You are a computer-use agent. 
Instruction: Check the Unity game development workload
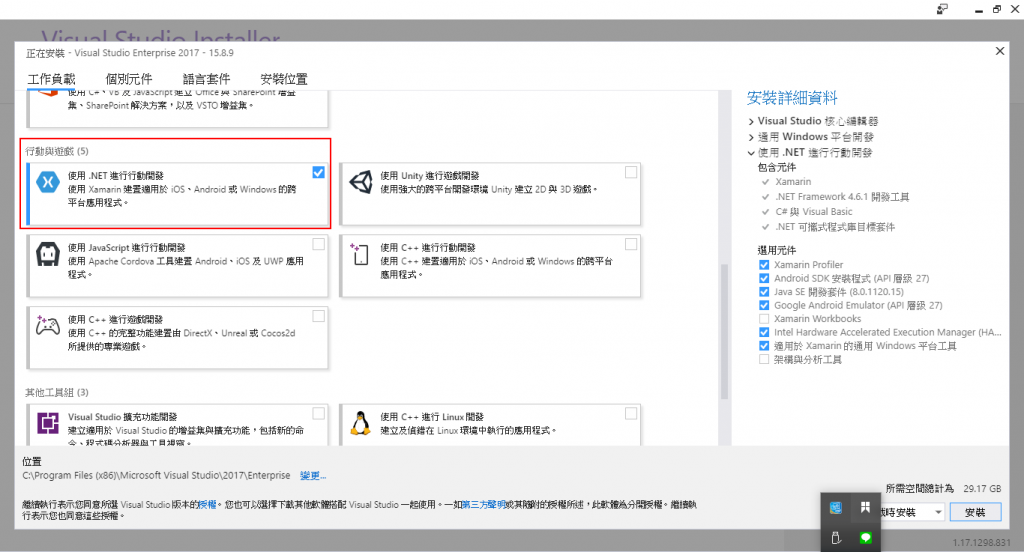click(x=631, y=172)
